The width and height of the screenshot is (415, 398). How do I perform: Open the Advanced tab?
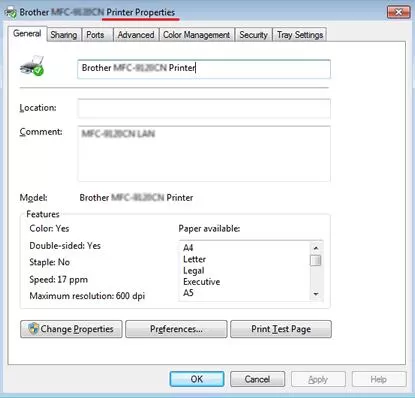(x=136, y=35)
